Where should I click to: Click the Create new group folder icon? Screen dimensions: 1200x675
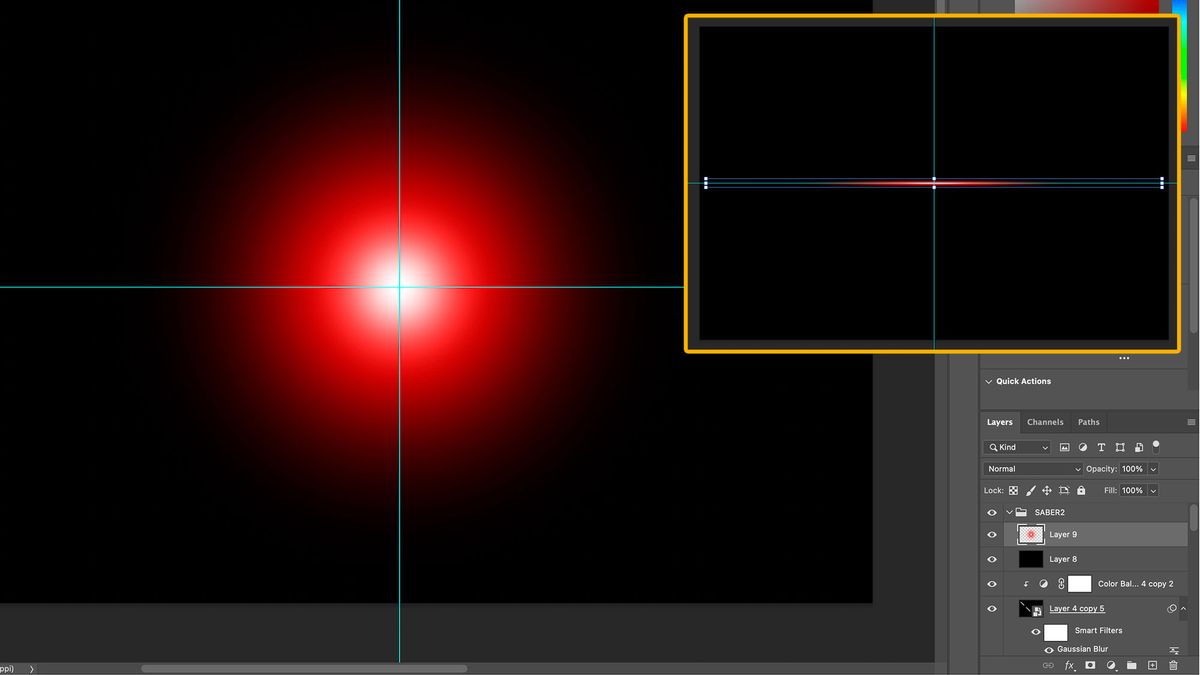point(1131,665)
